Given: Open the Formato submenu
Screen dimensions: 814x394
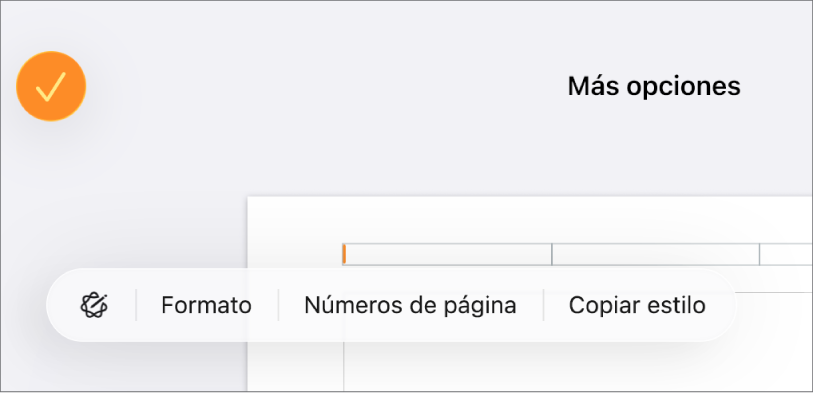Looking at the screenshot, I should tap(206, 305).
